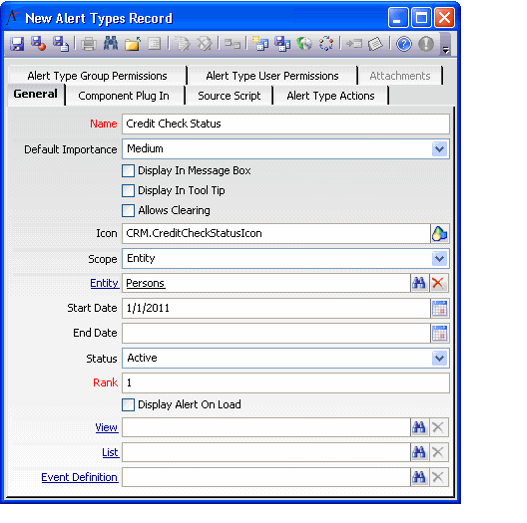Search for an Entity using binoculars button
The width and height of the screenshot is (527, 523).
419,283
